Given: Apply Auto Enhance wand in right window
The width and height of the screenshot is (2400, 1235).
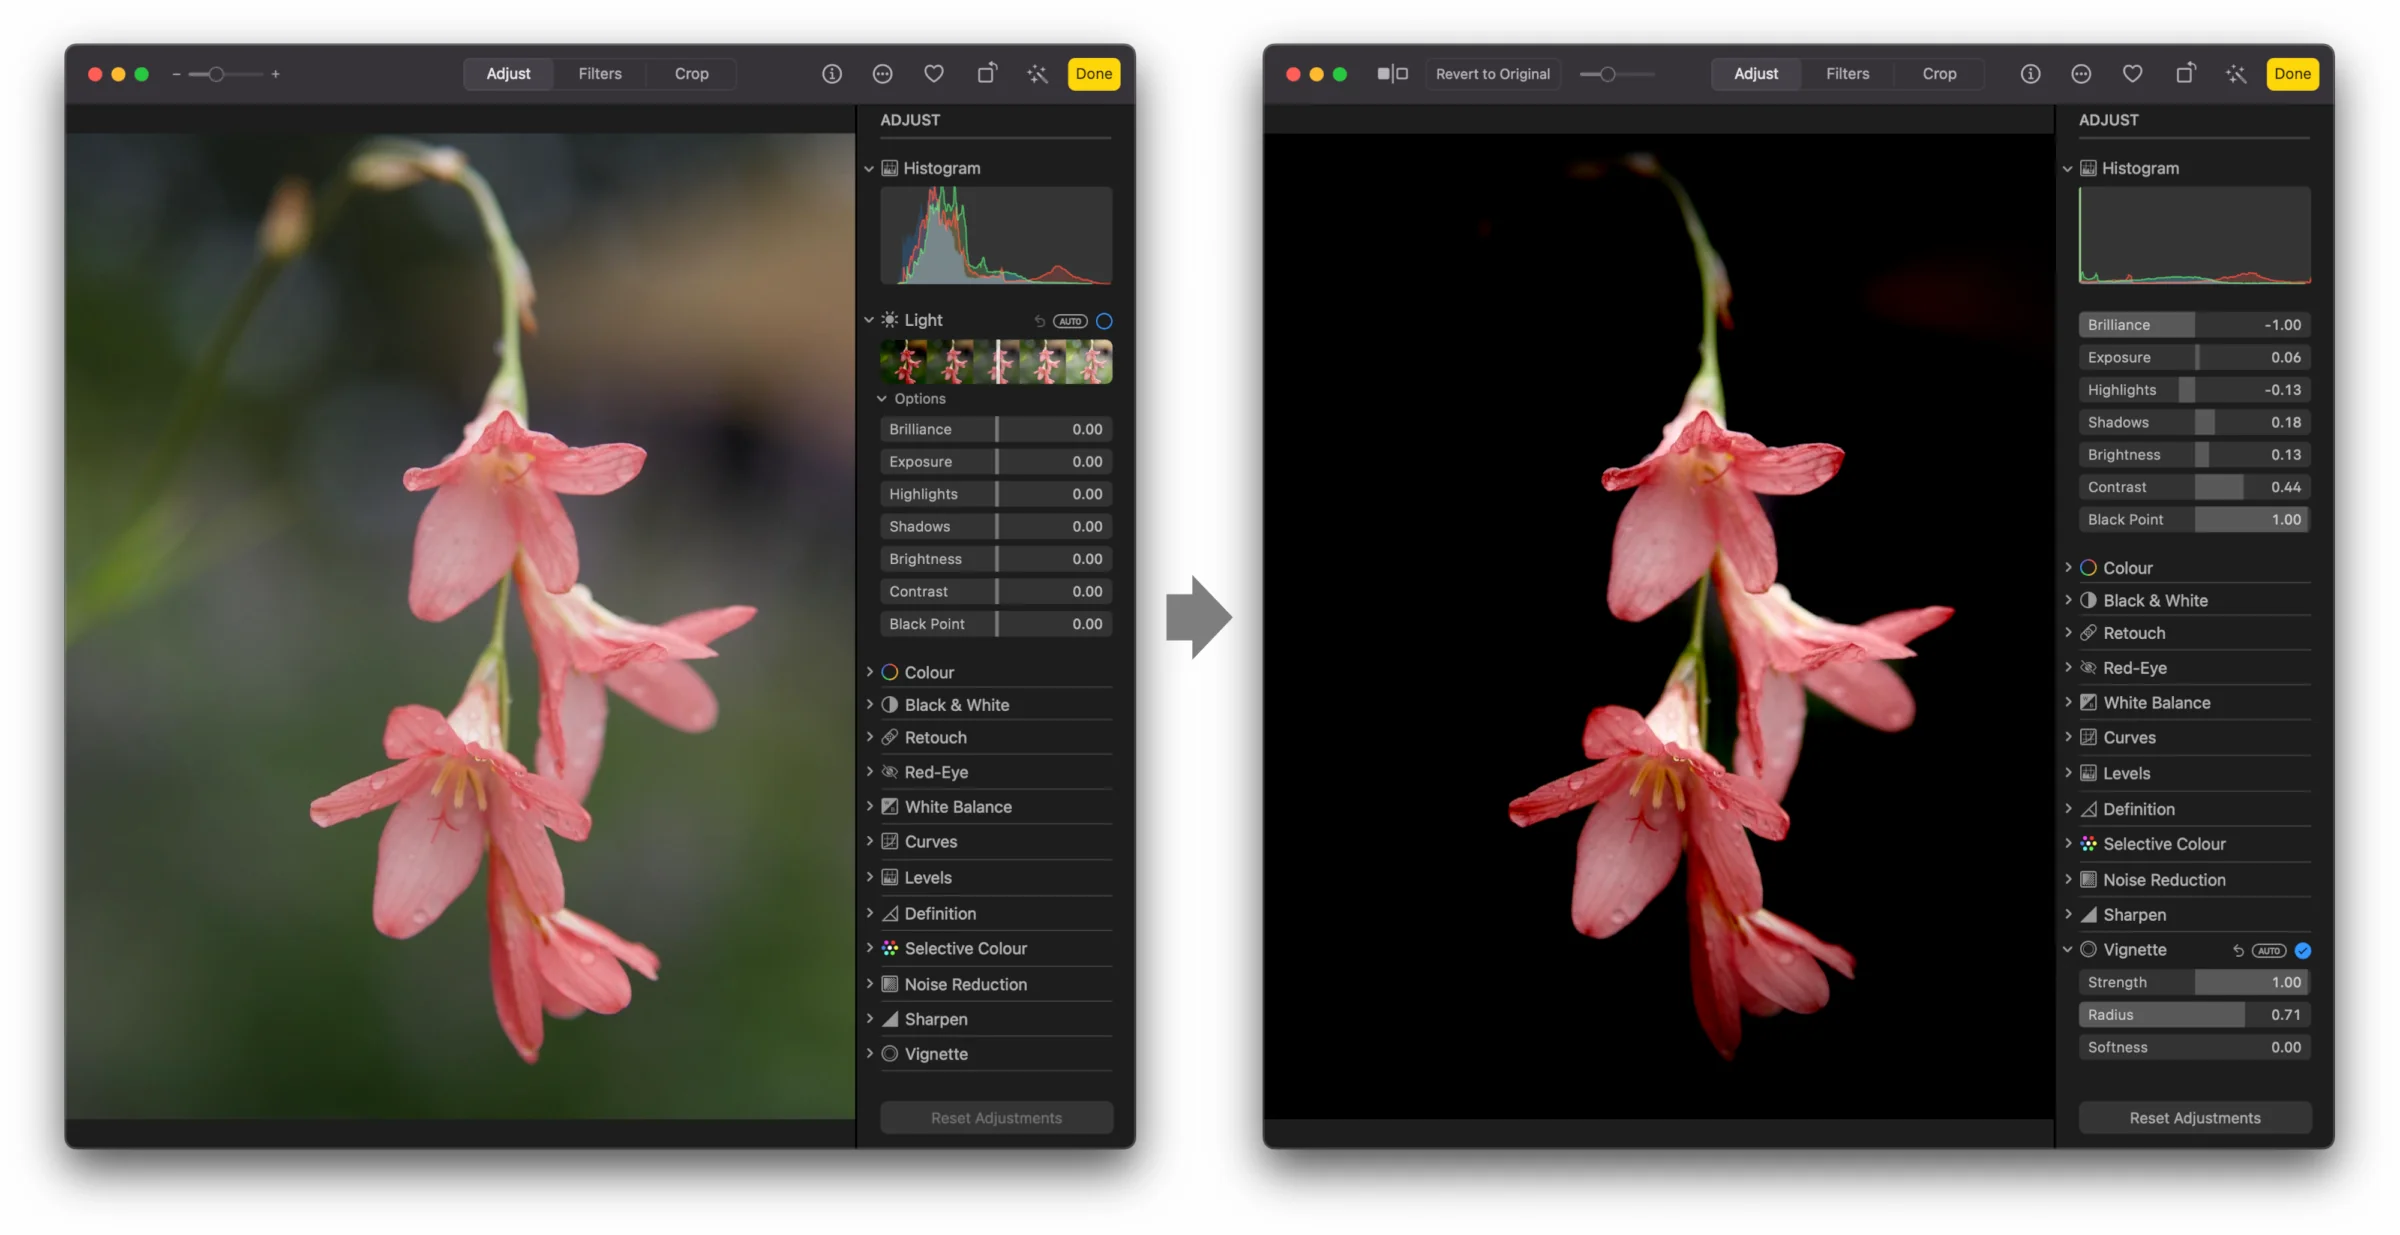Looking at the screenshot, I should 2236,74.
